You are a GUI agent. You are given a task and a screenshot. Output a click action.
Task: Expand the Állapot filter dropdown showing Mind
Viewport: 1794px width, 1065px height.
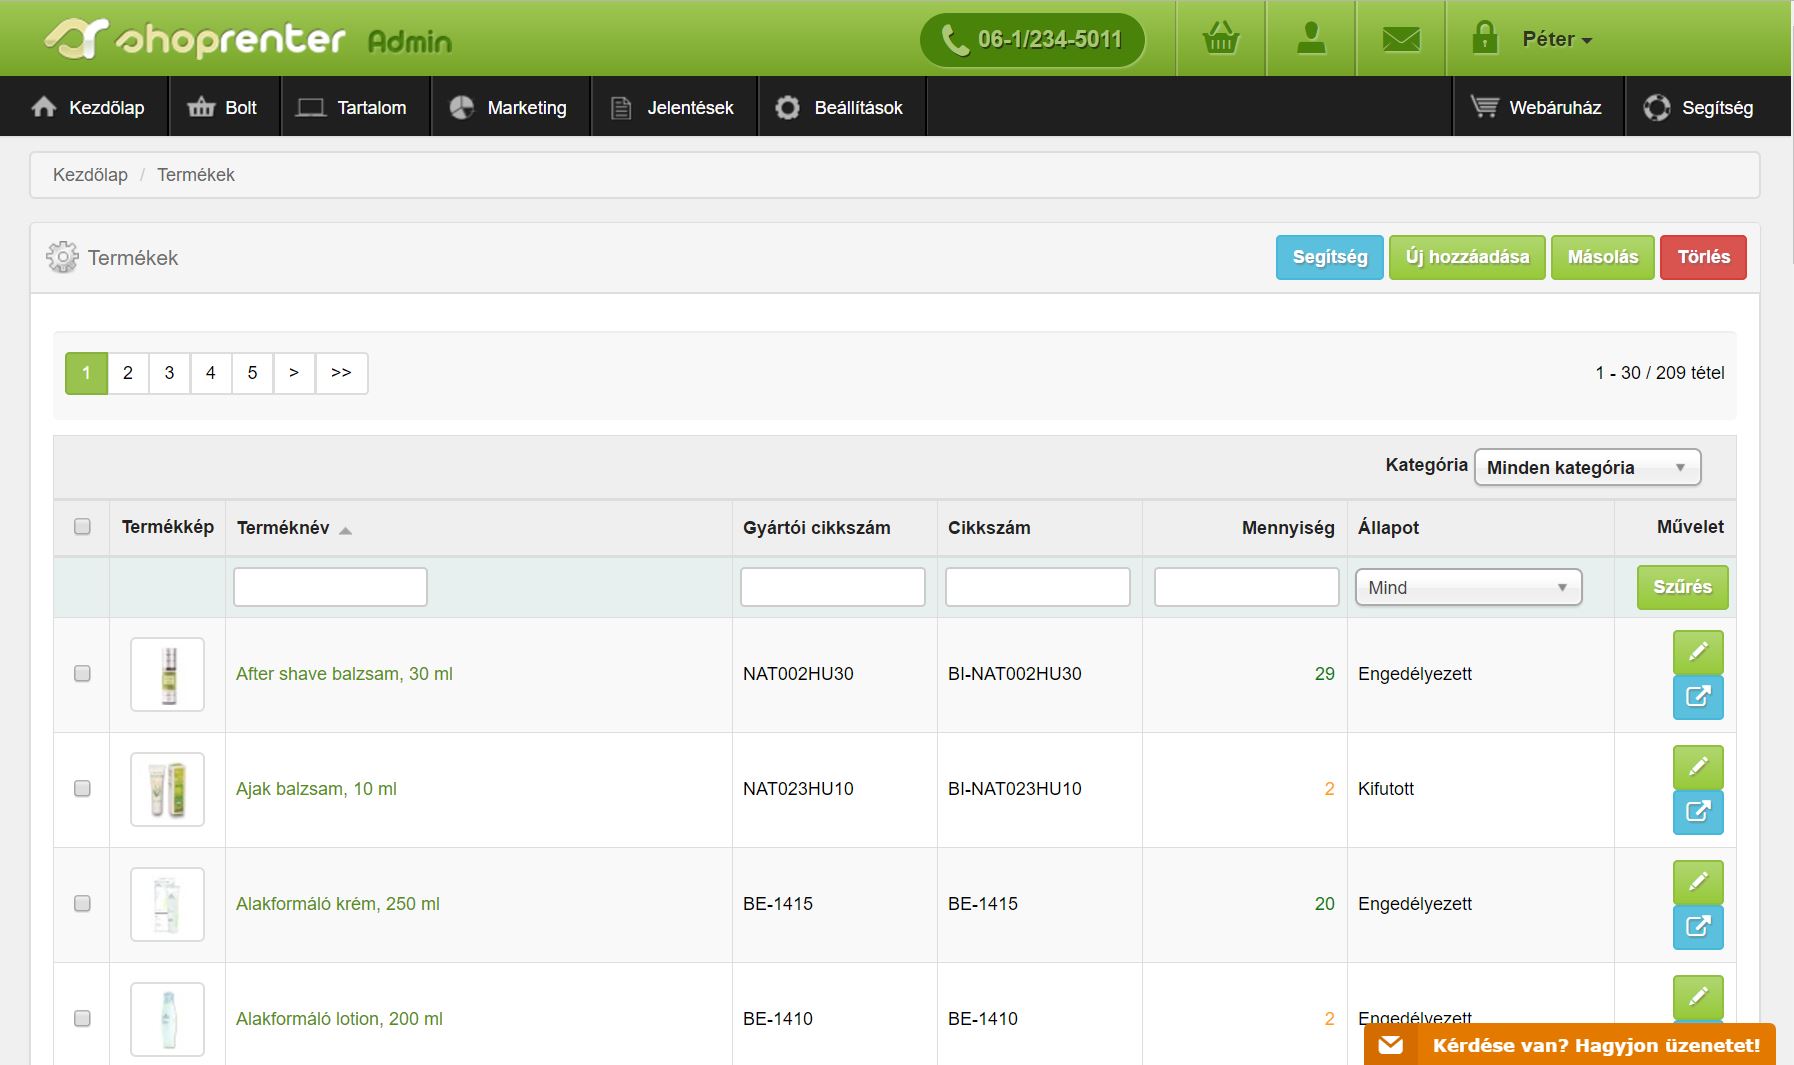tap(1467, 587)
